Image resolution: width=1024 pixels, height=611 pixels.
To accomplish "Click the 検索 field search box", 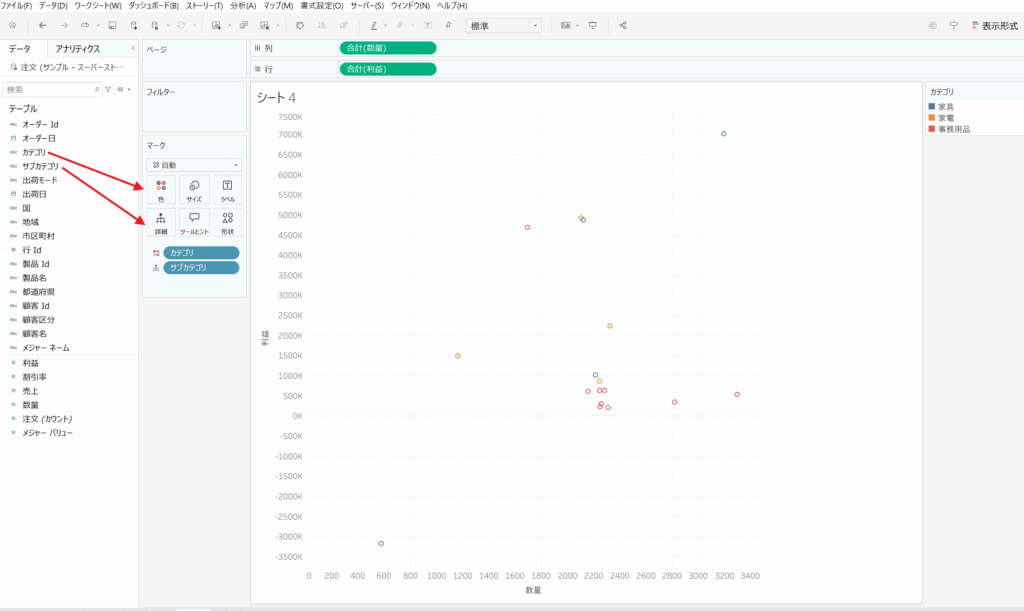I will click(x=48, y=89).
